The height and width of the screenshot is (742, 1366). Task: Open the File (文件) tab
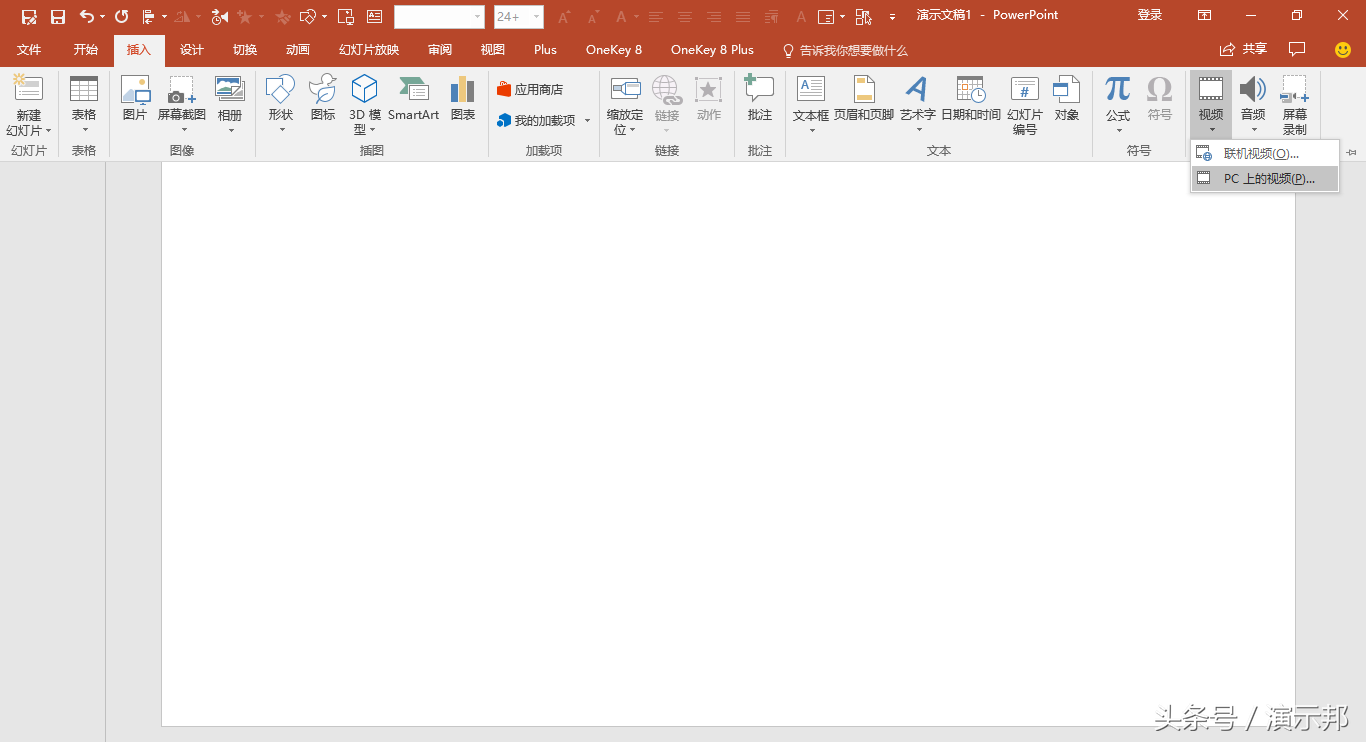(x=29, y=50)
